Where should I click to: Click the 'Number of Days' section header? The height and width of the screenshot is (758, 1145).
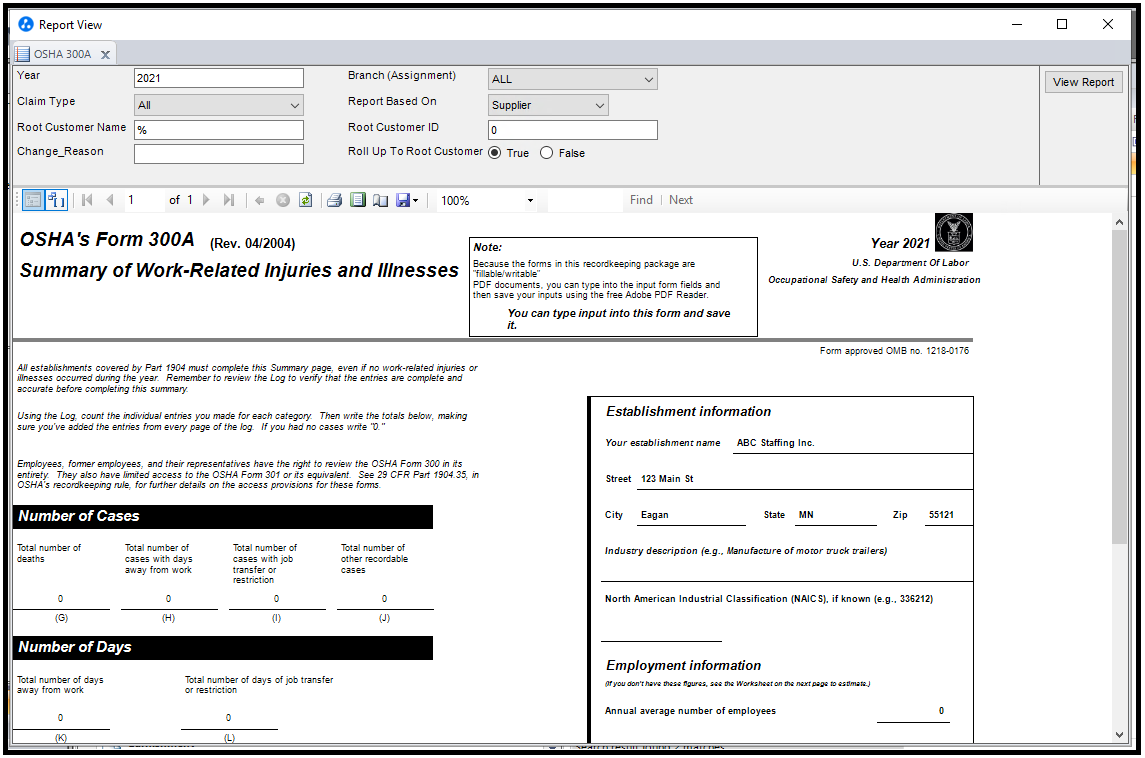coord(223,648)
